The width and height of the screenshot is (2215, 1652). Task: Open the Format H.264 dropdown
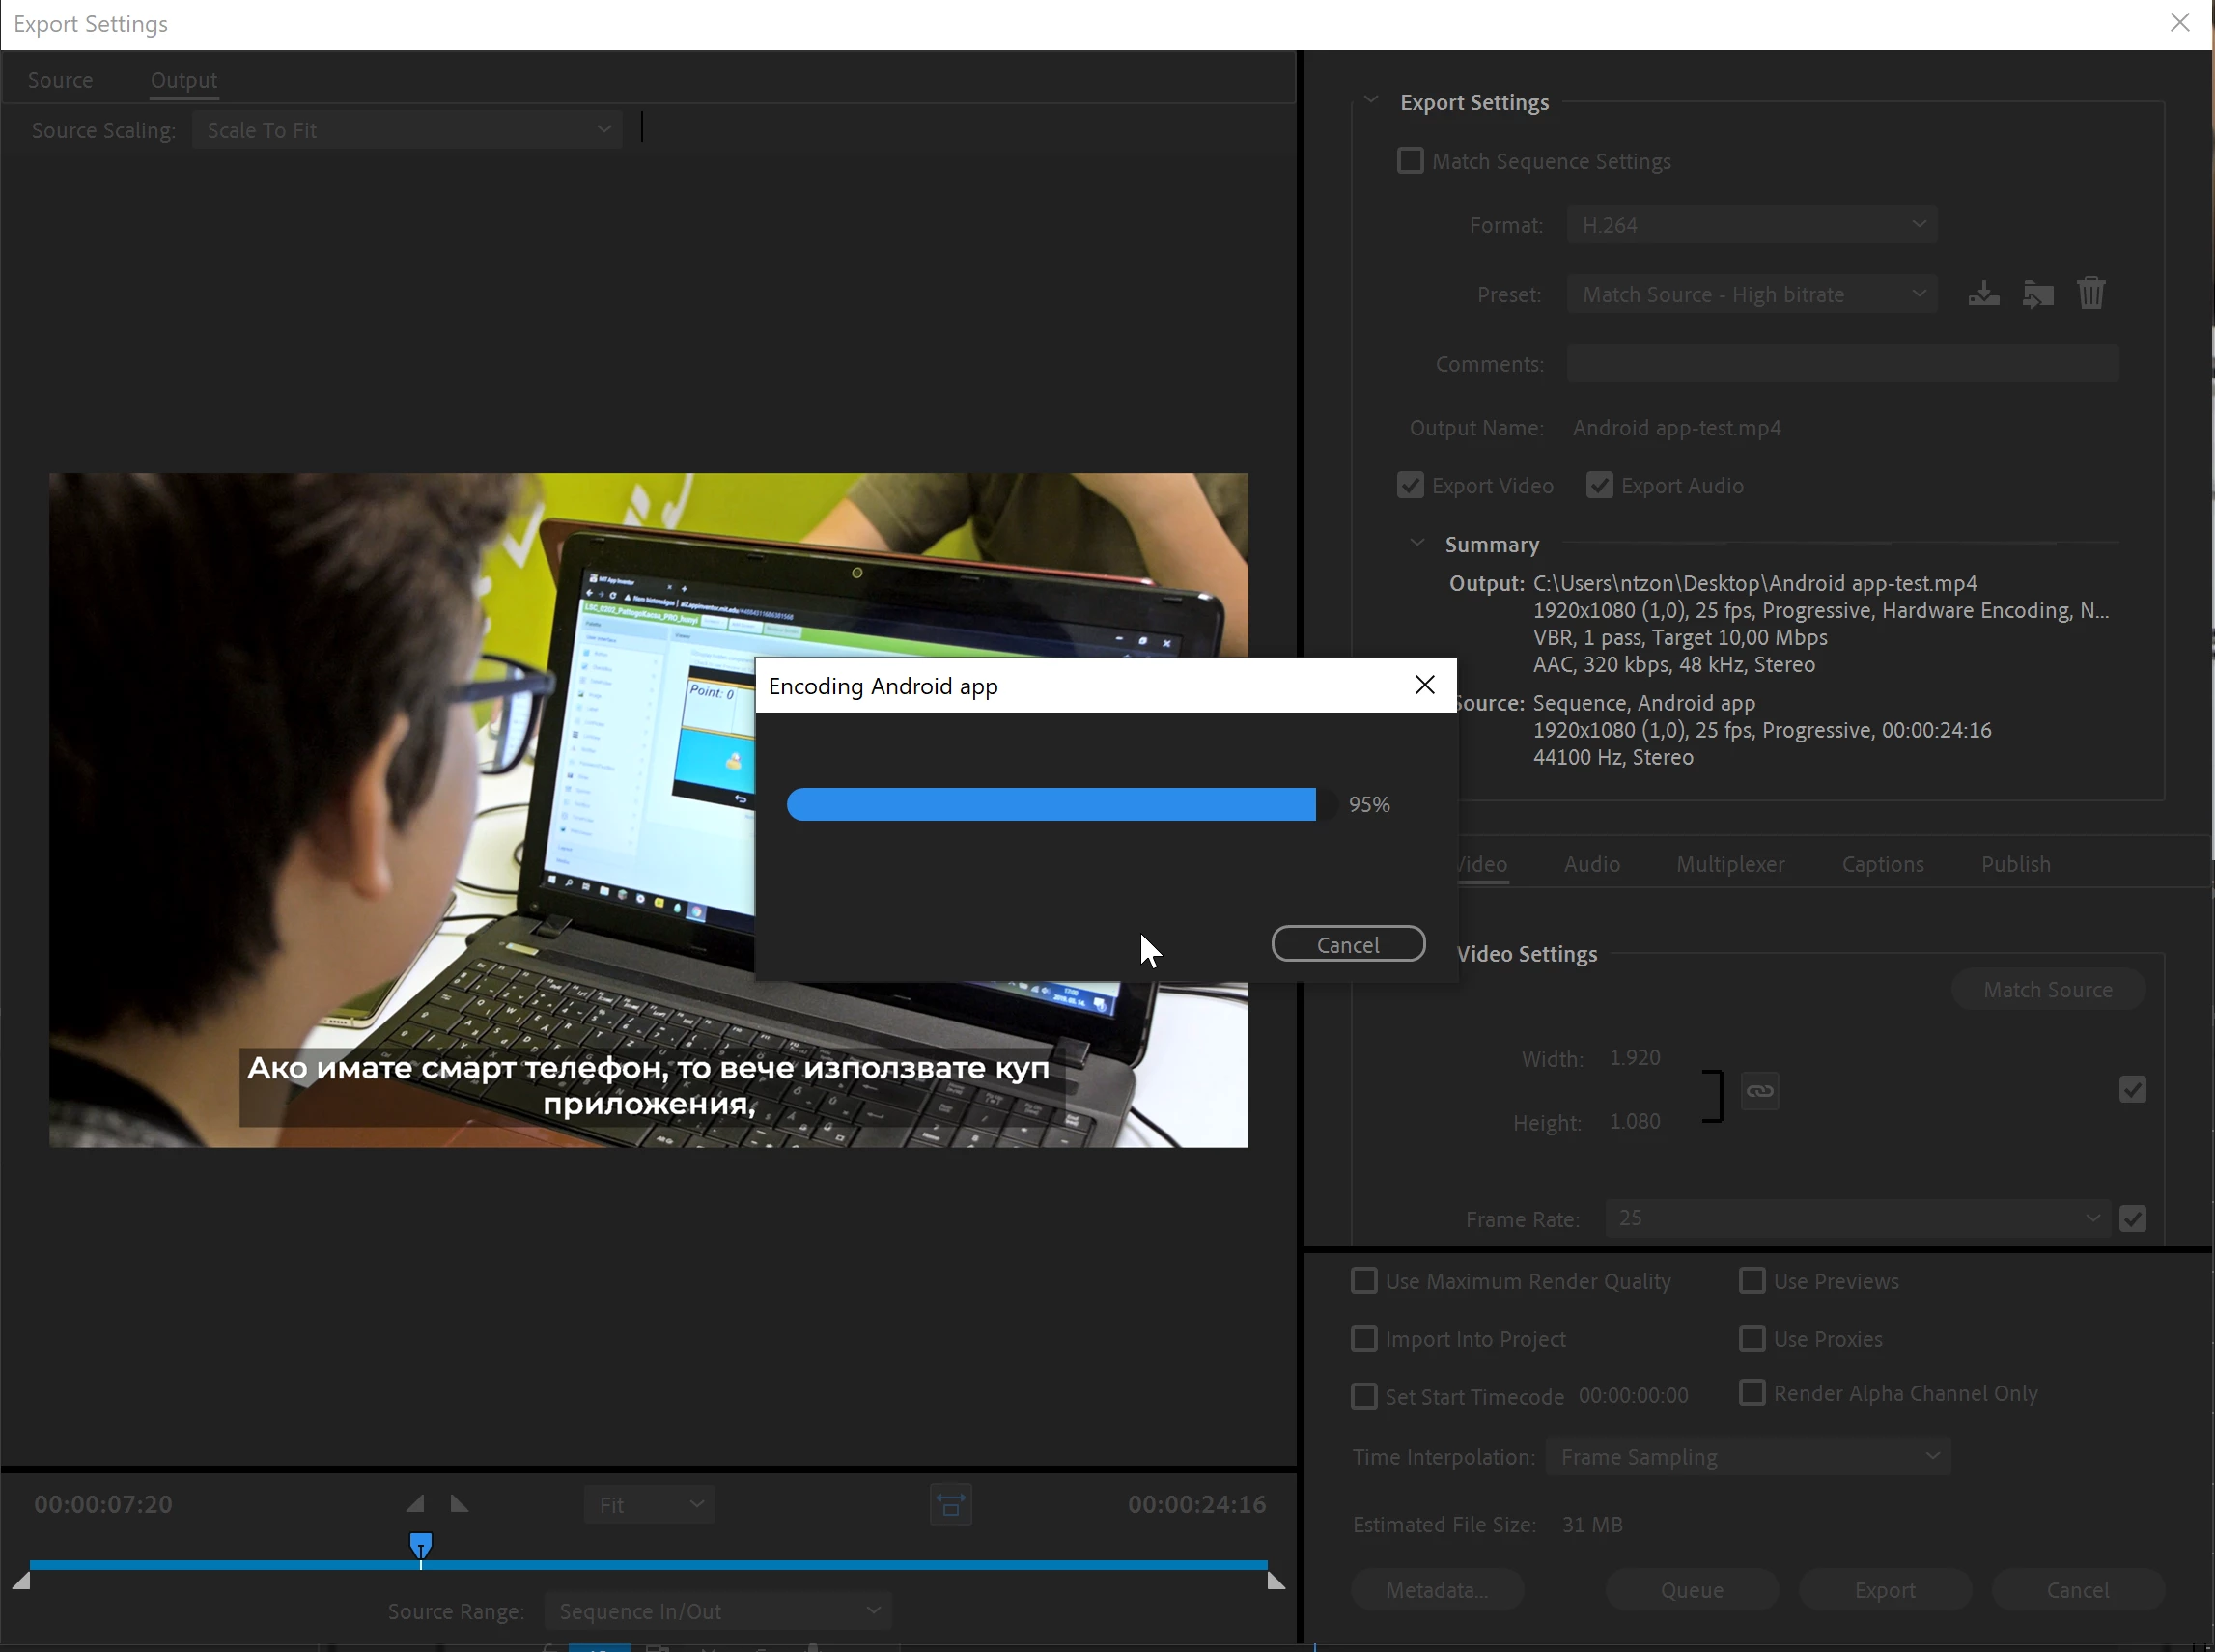coord(1751,225)
